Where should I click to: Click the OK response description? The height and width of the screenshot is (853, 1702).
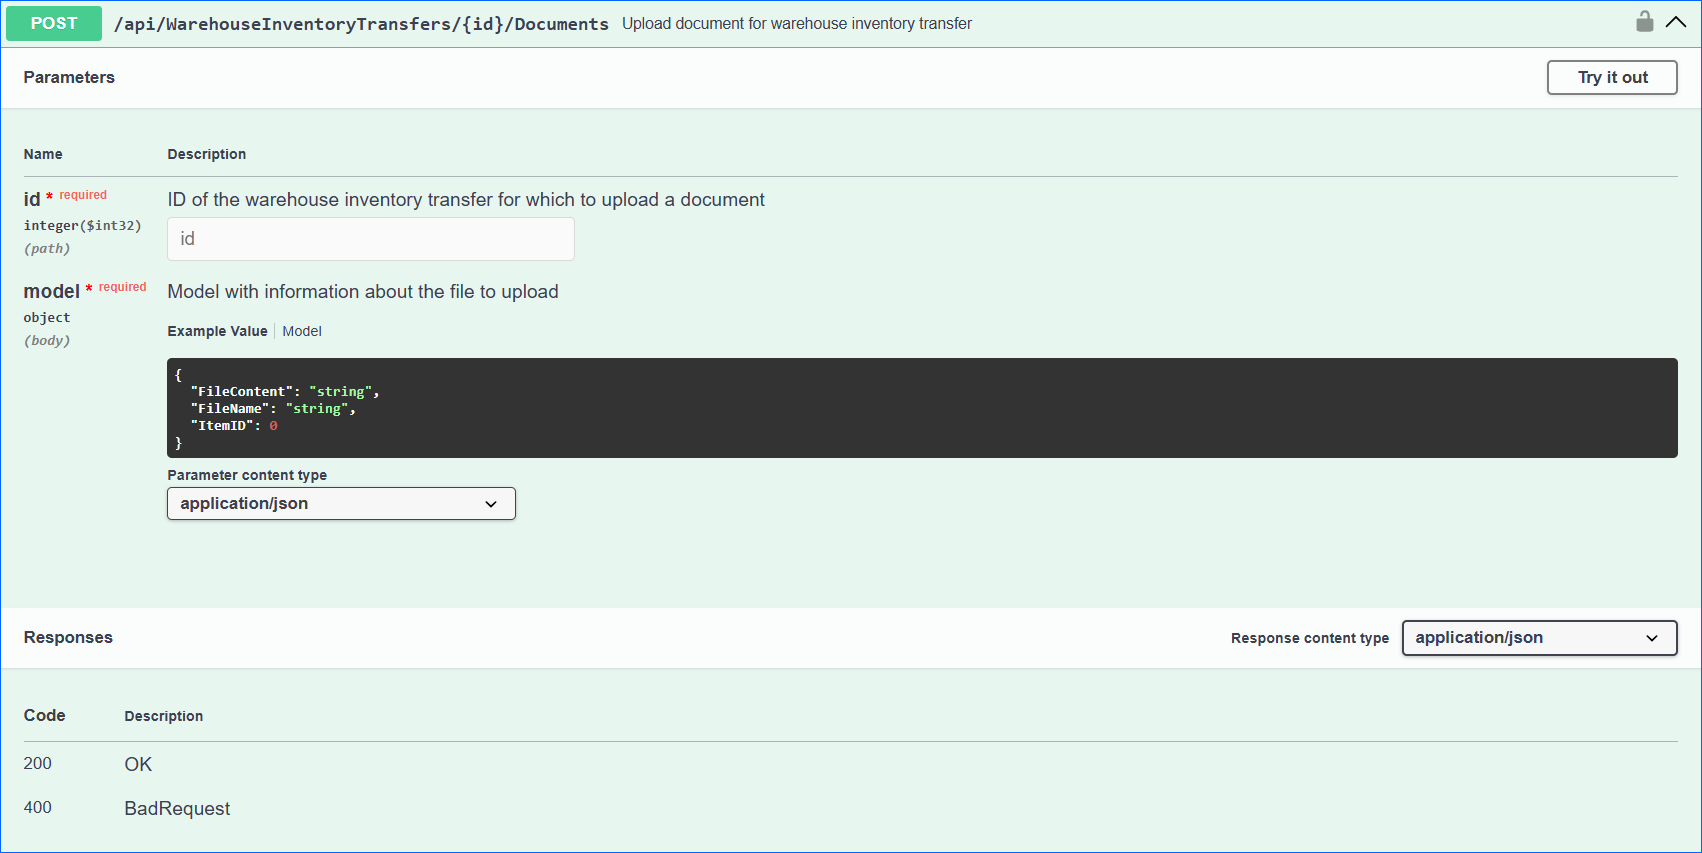coord(138,764)
